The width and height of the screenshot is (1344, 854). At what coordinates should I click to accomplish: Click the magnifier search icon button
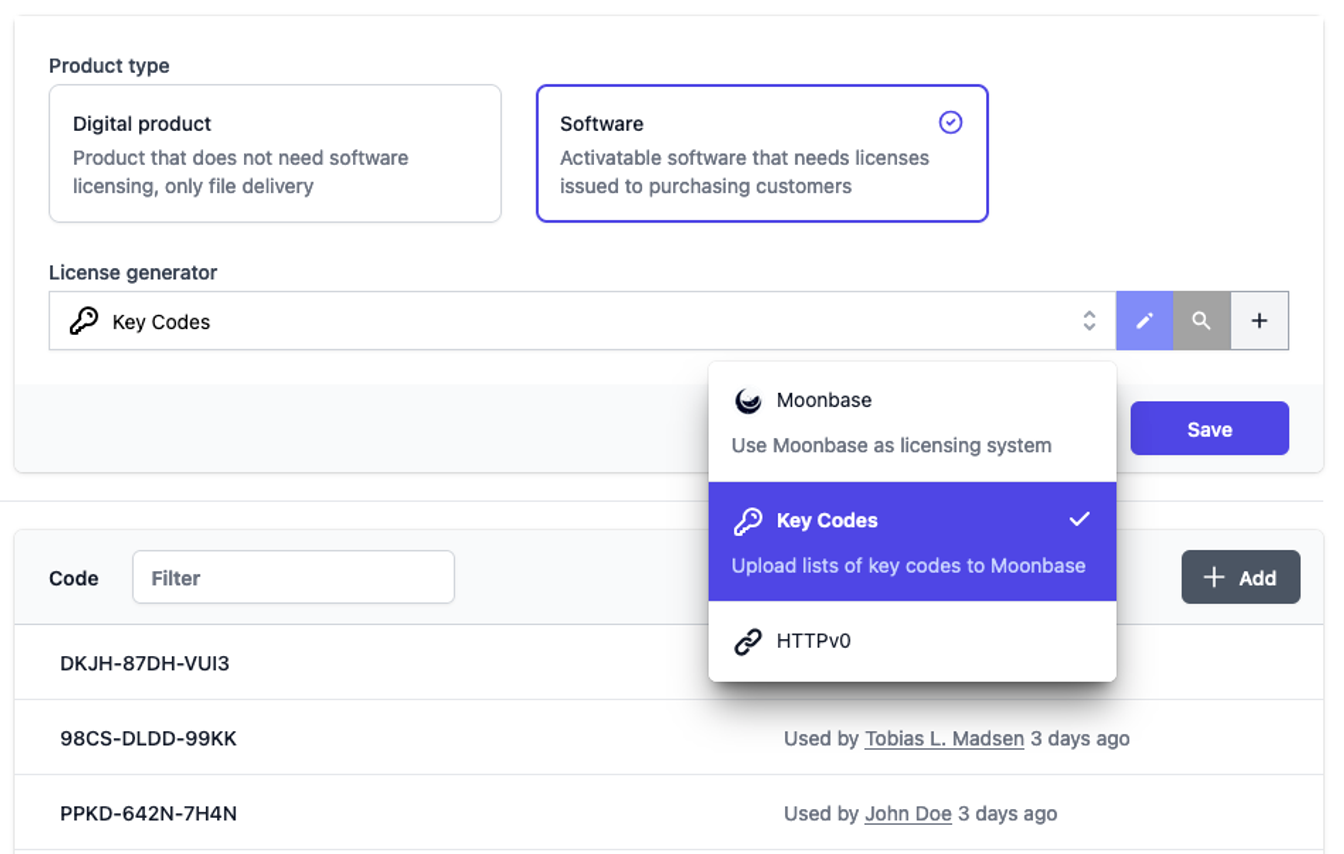coord(1201,321)
